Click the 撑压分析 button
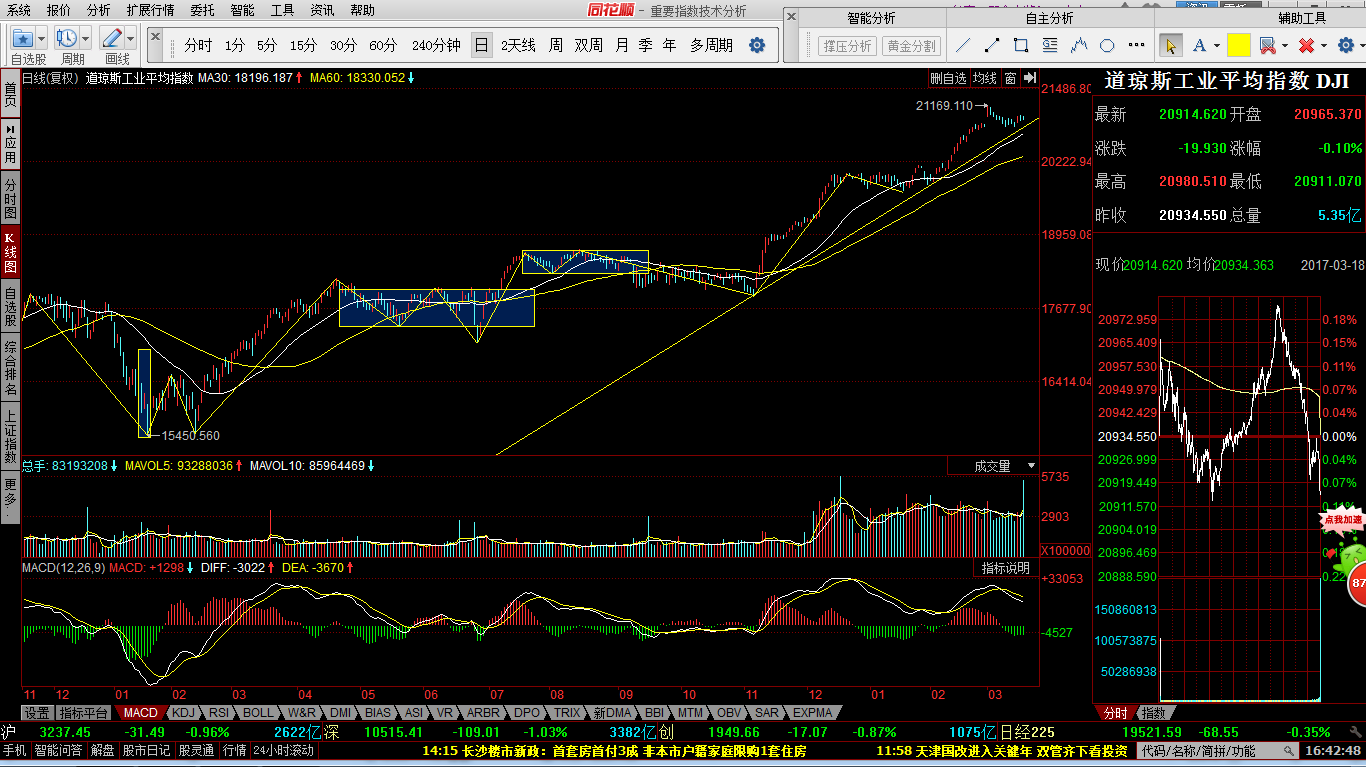This screenshot has width=1366, height=767. (847, 46)
